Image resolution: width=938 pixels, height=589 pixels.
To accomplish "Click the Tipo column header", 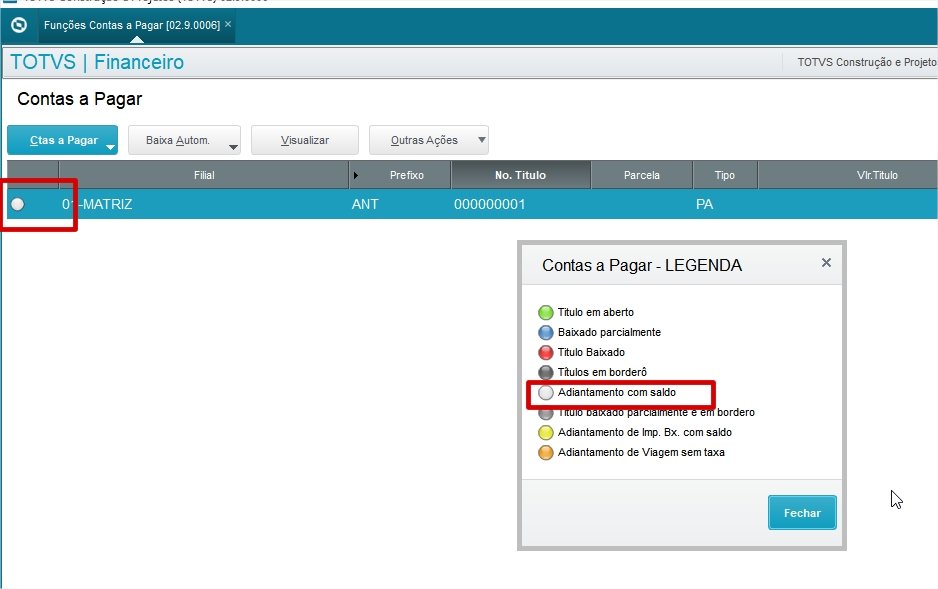I will pos(724,175).
